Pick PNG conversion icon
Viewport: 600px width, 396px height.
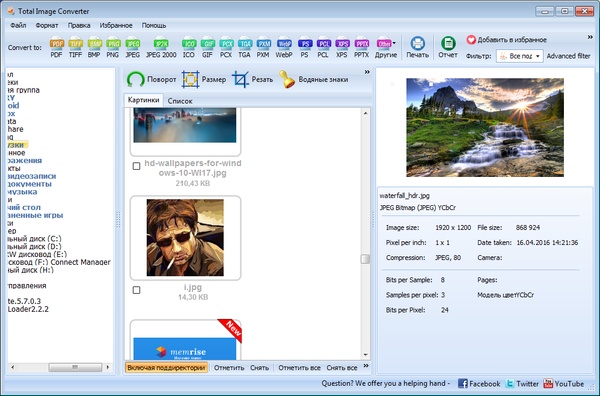coord(112,47)
